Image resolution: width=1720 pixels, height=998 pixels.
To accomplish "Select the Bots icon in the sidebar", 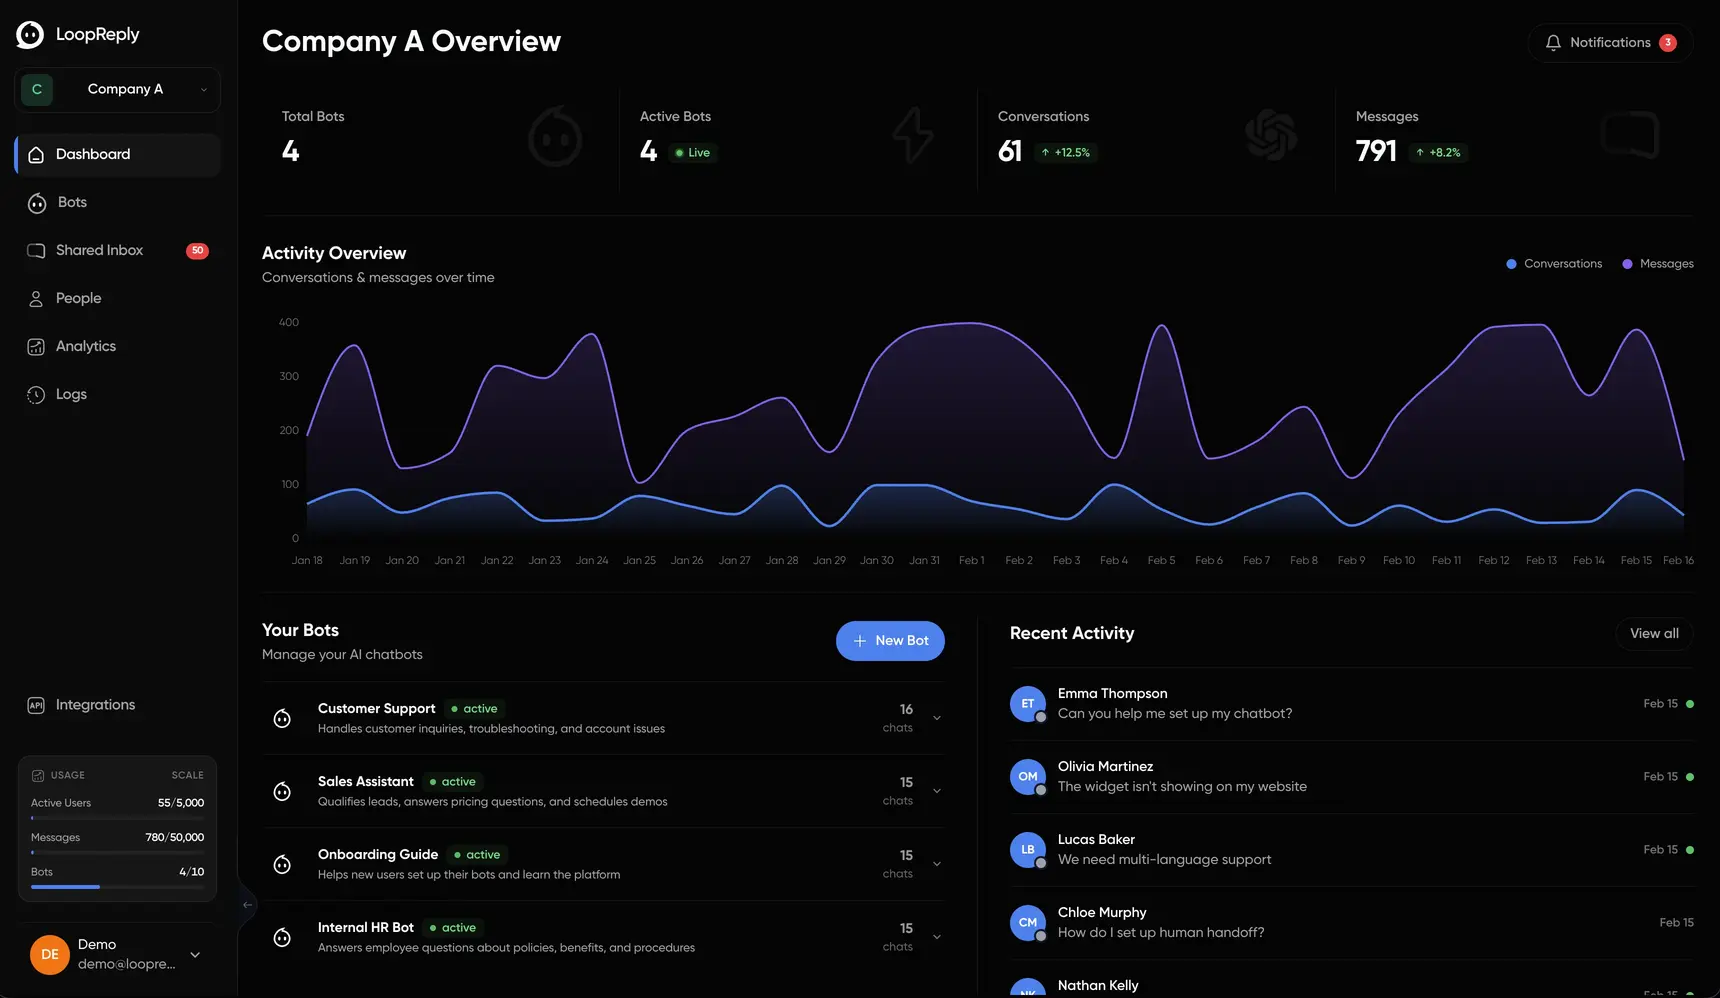I will click(x=36, y=202).
